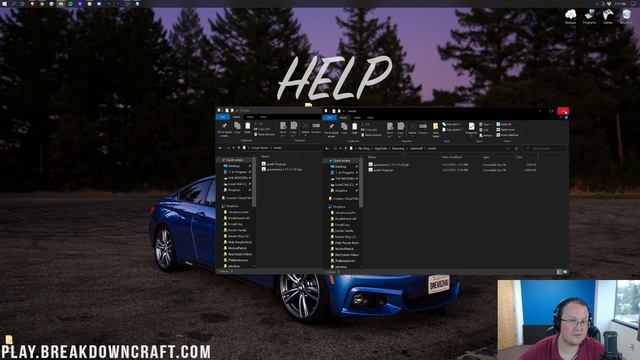640x360 pixels.
Task: Open the File tab in back window
Action: point(222,117)
